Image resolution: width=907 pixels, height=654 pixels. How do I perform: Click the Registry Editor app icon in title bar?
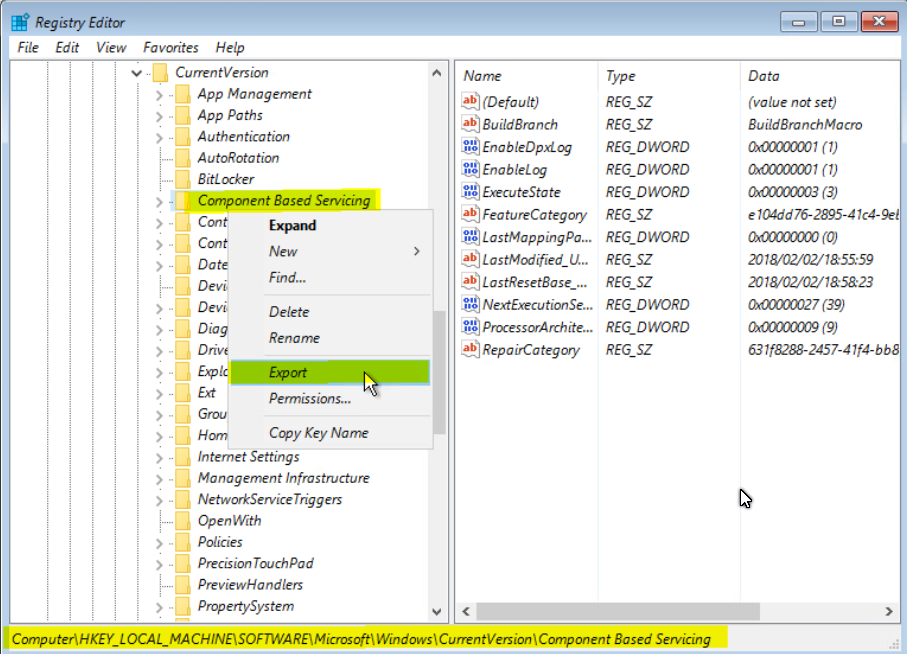point(20,22)
